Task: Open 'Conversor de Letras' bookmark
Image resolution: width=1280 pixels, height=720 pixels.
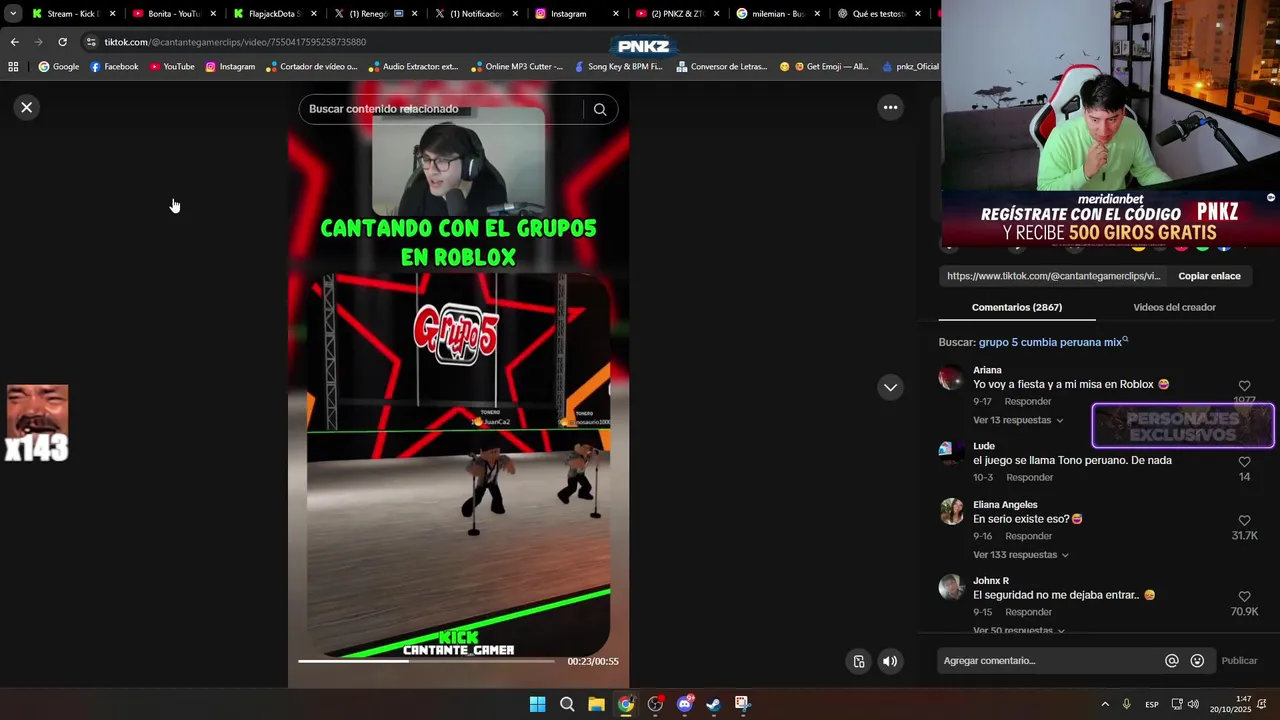Action: point(722,67)
